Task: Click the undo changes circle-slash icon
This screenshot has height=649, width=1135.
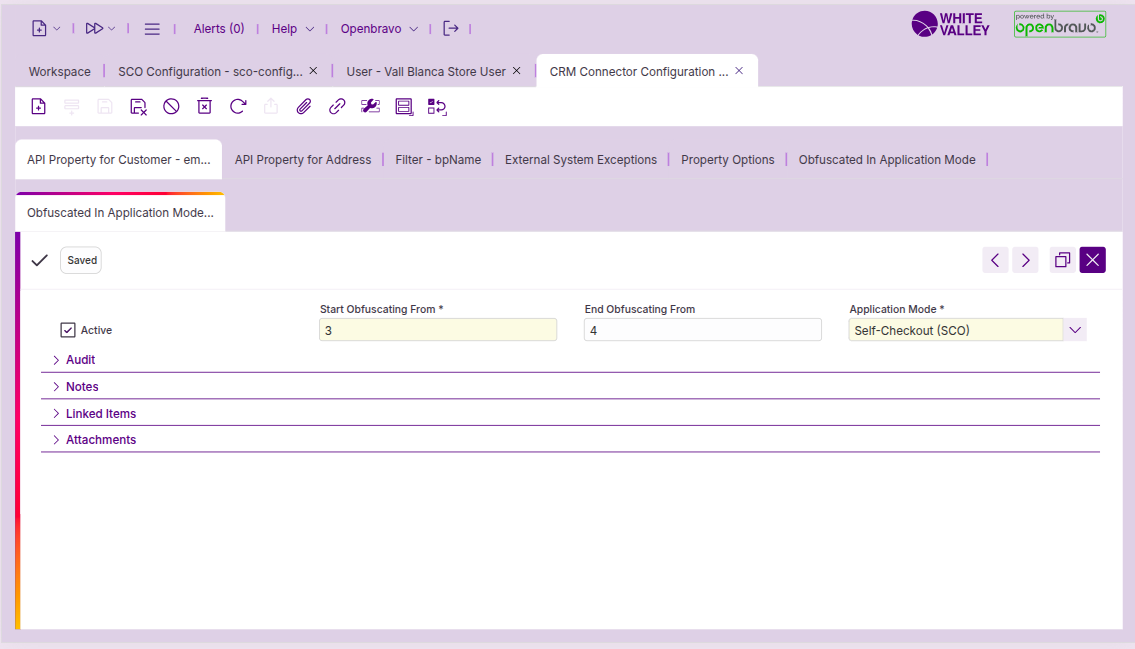Action: pos(171,106)
